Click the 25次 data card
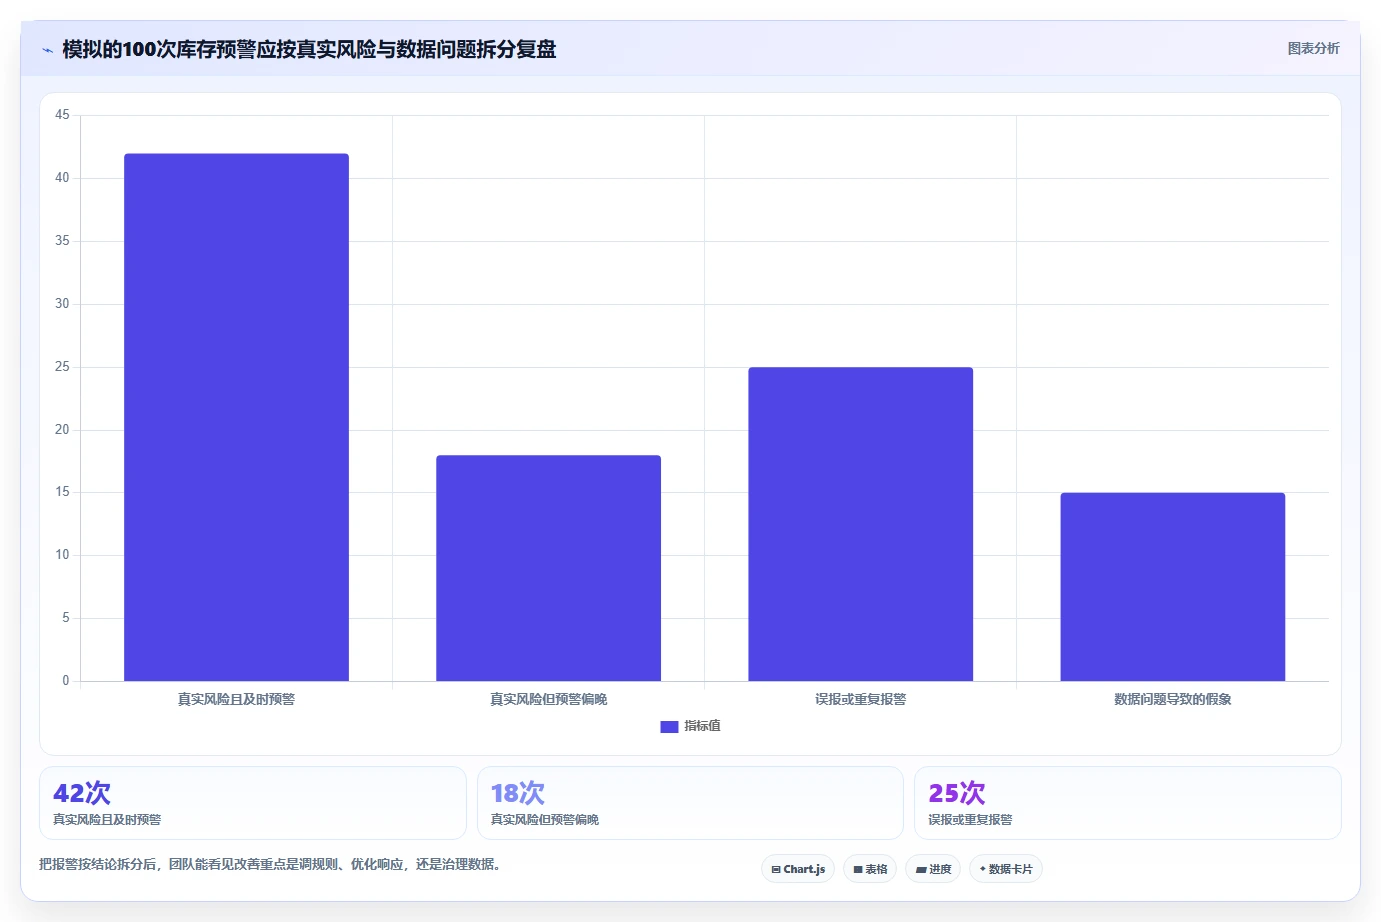This screenshot has height=922, width=1381. pyautogui.click(x=1128, y=803)
